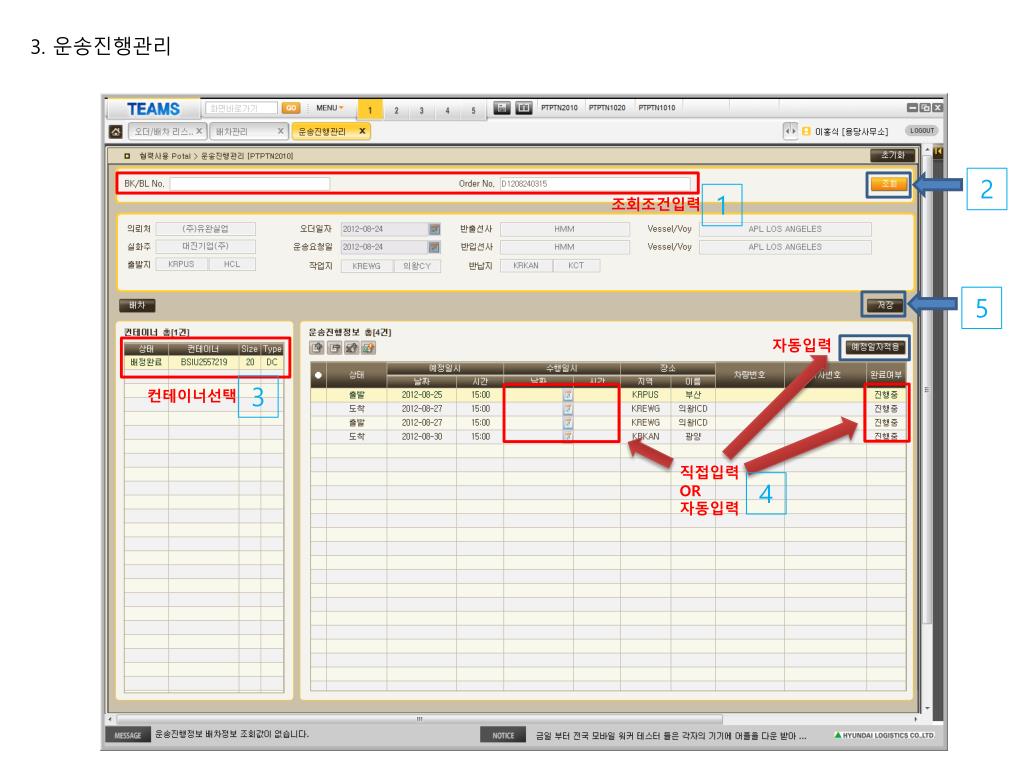Close the 운송진행관리 tab

point(362,131)
